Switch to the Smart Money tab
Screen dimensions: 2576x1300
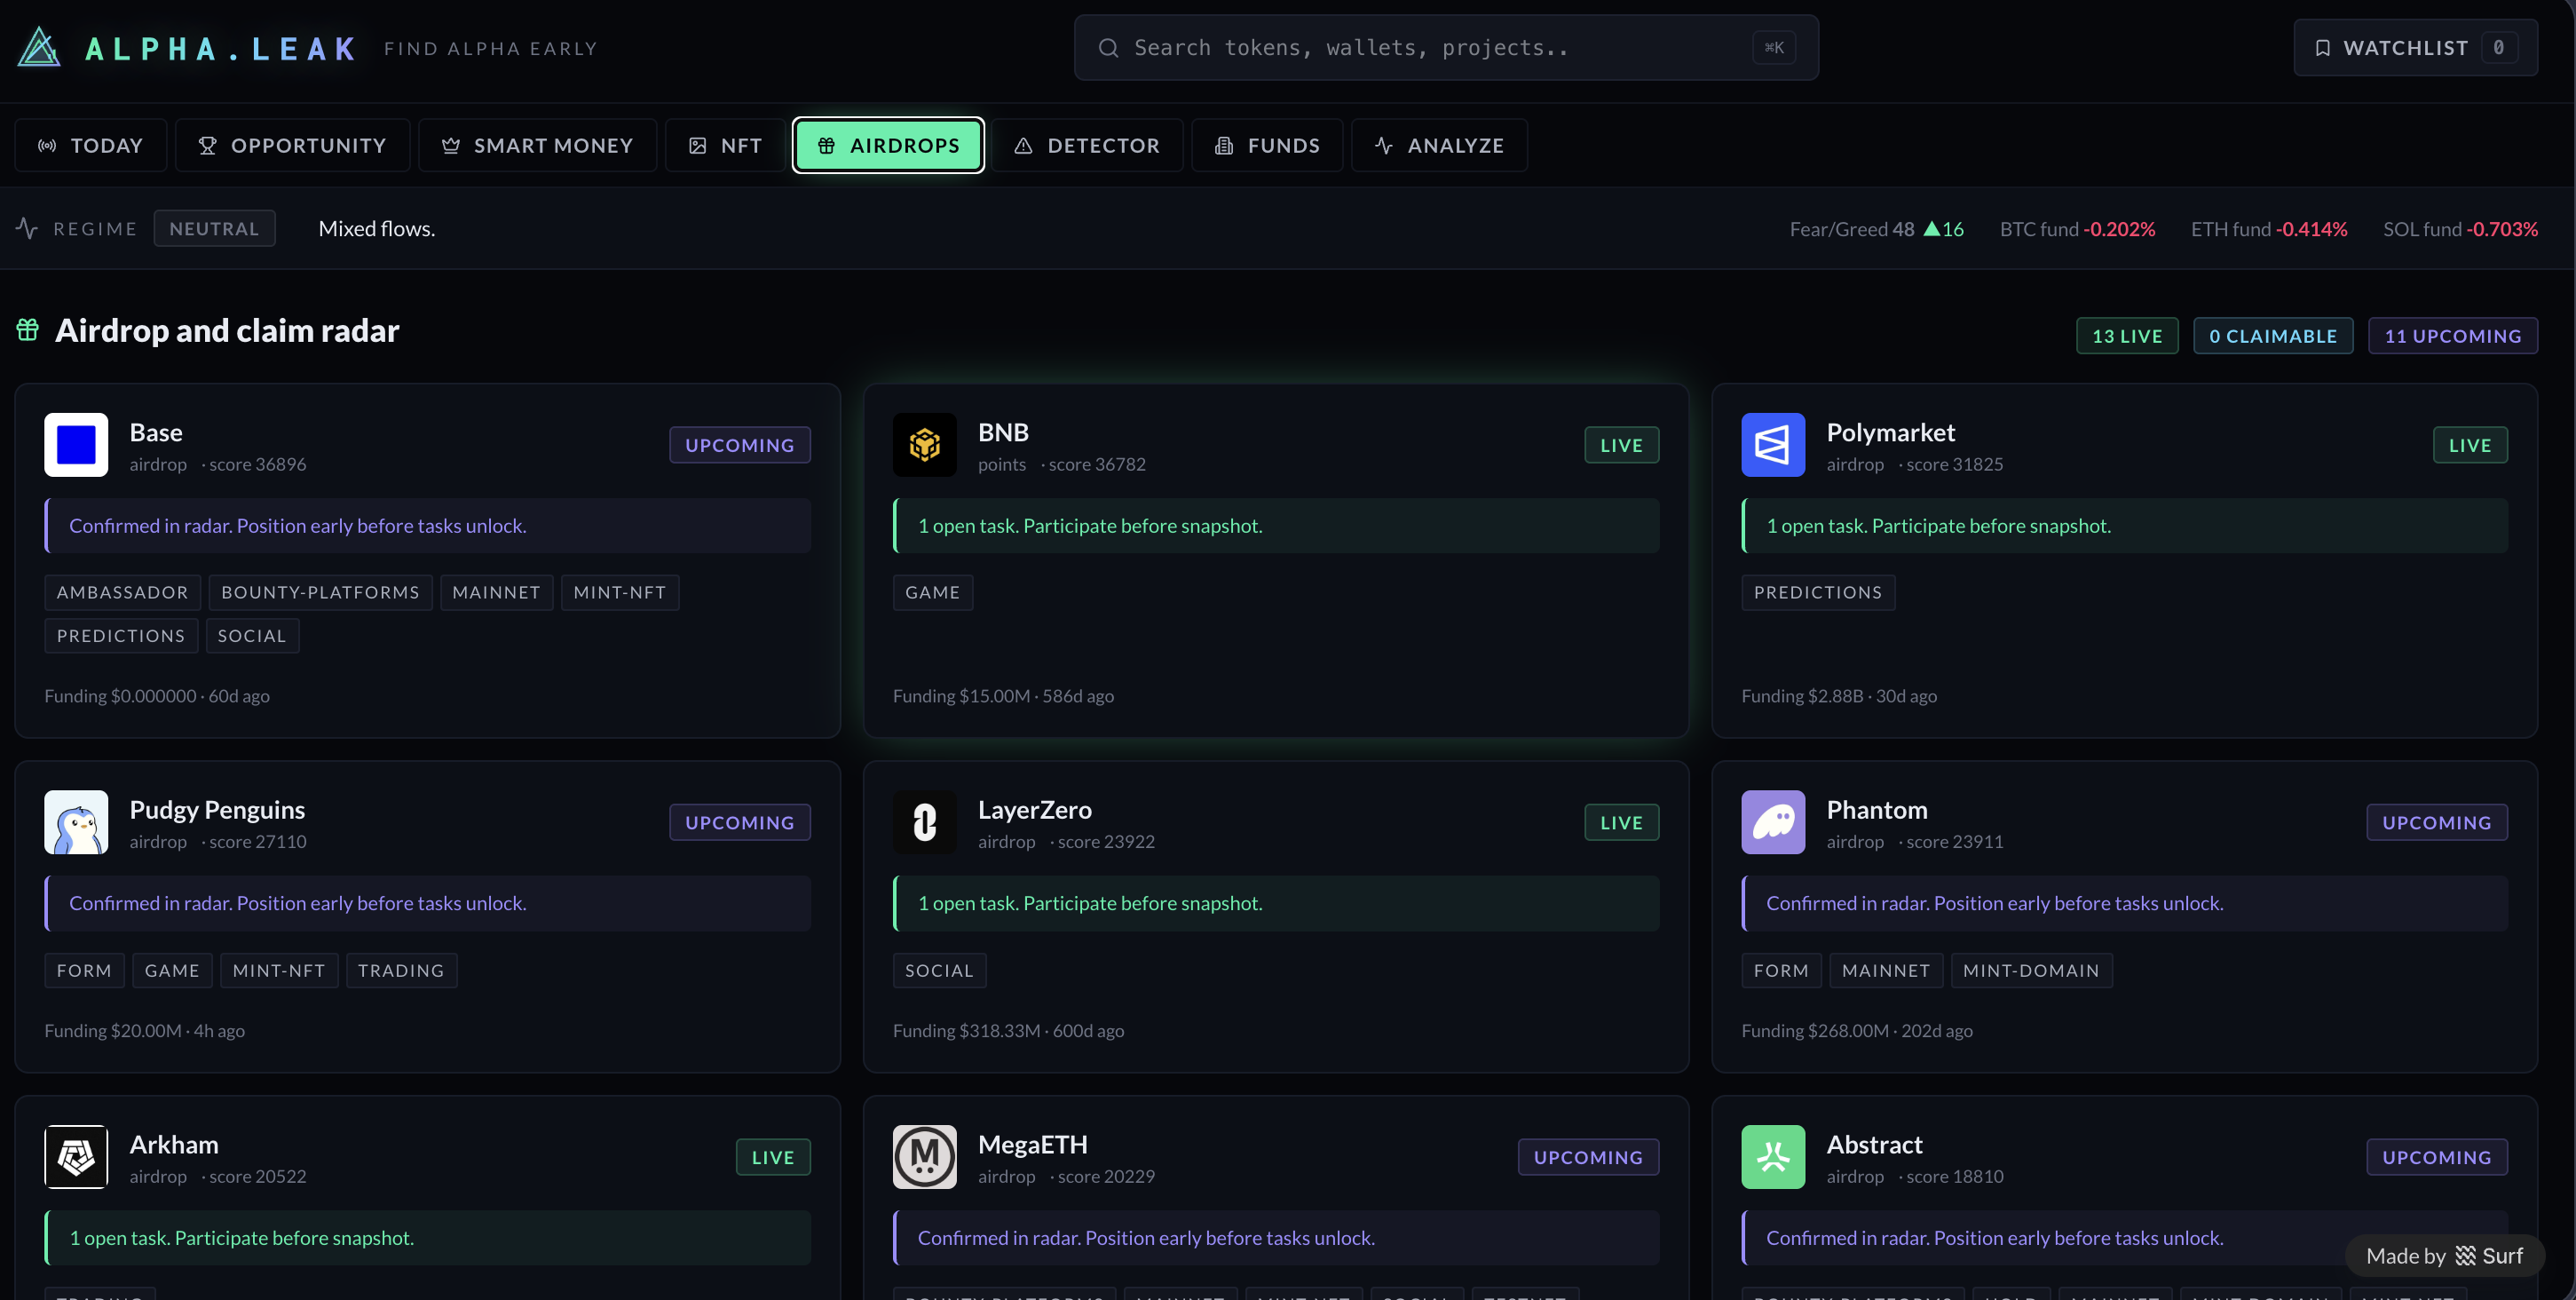537,146
